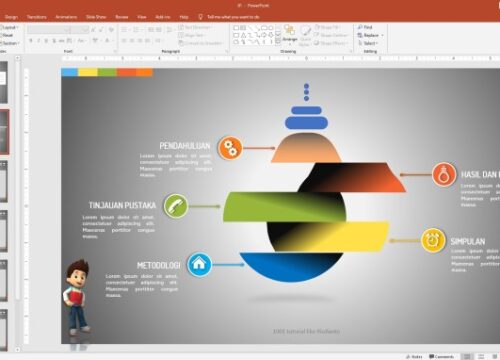Select the SIMPULAN heading text
The width and height of the screenshot is (500, 360).
(x=468, y=241)
